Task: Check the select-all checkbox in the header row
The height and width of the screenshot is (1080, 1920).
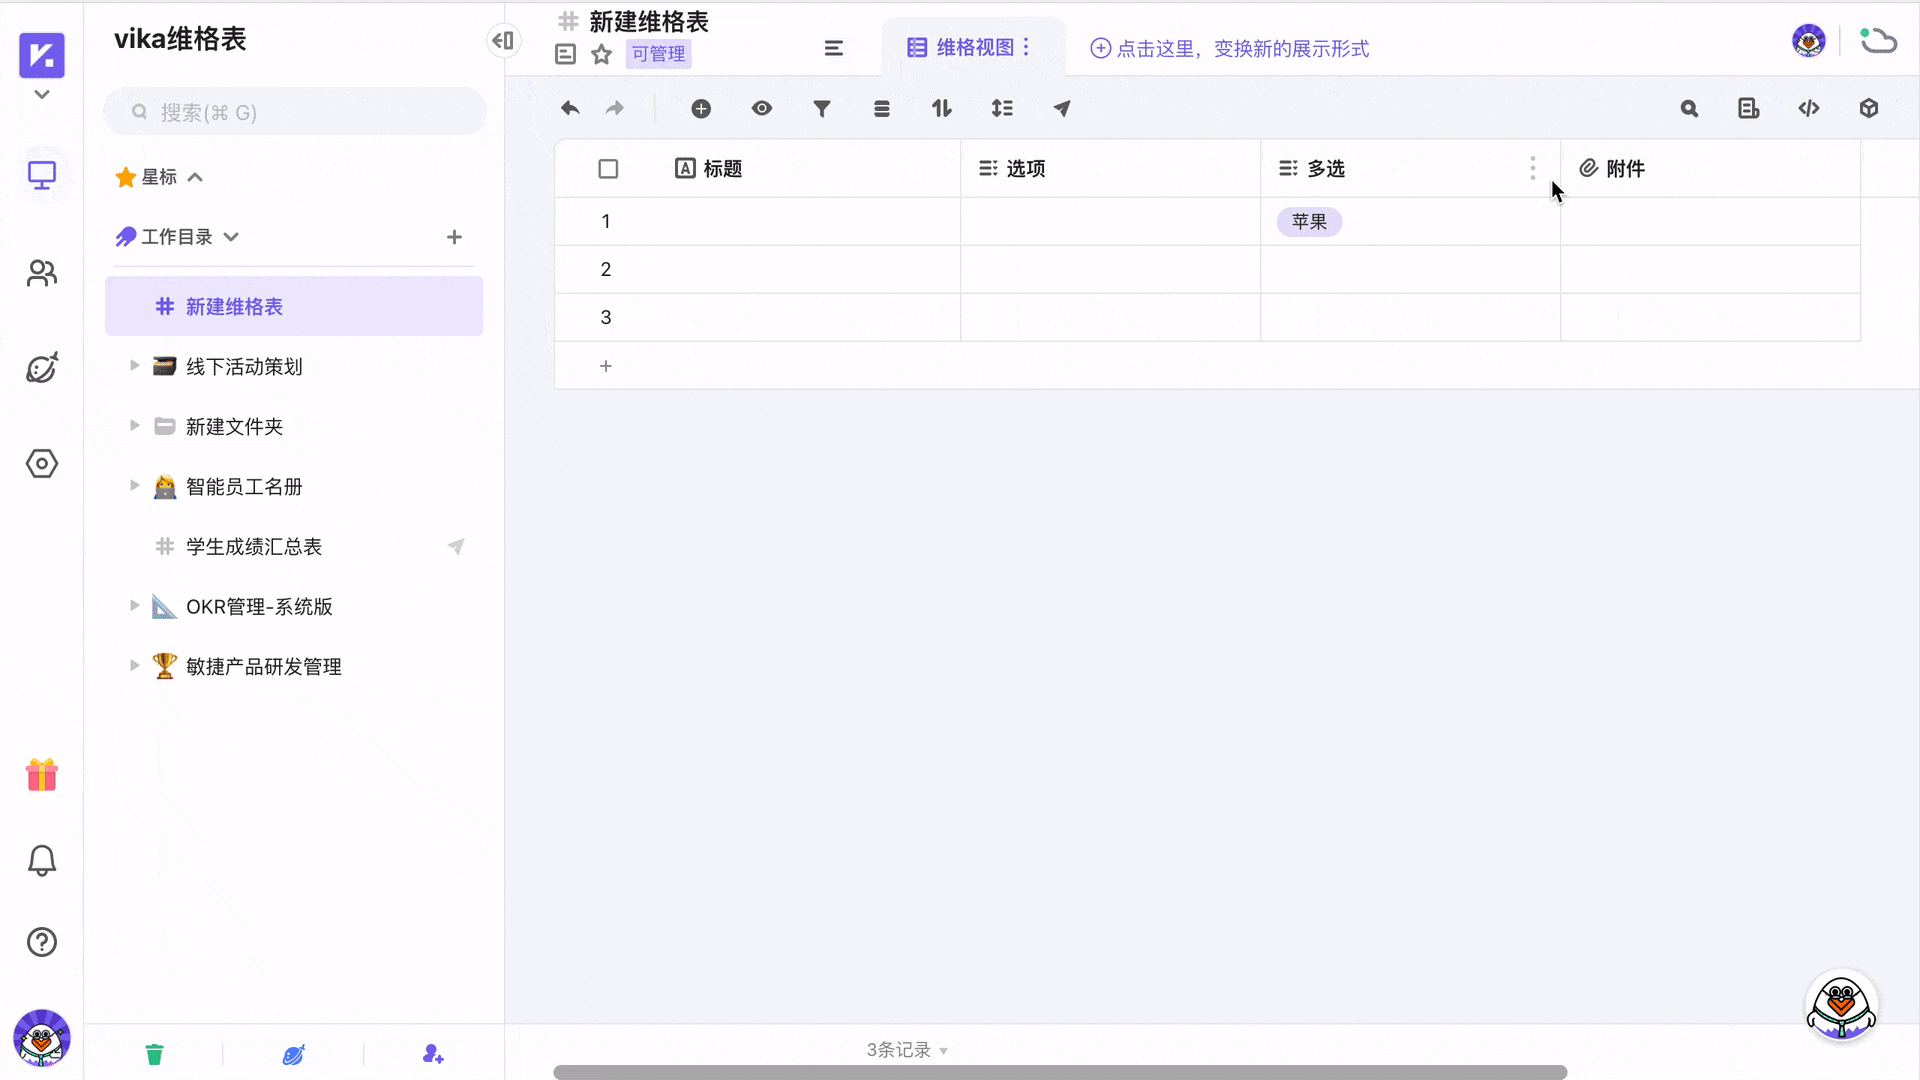Action: (607, 168)
